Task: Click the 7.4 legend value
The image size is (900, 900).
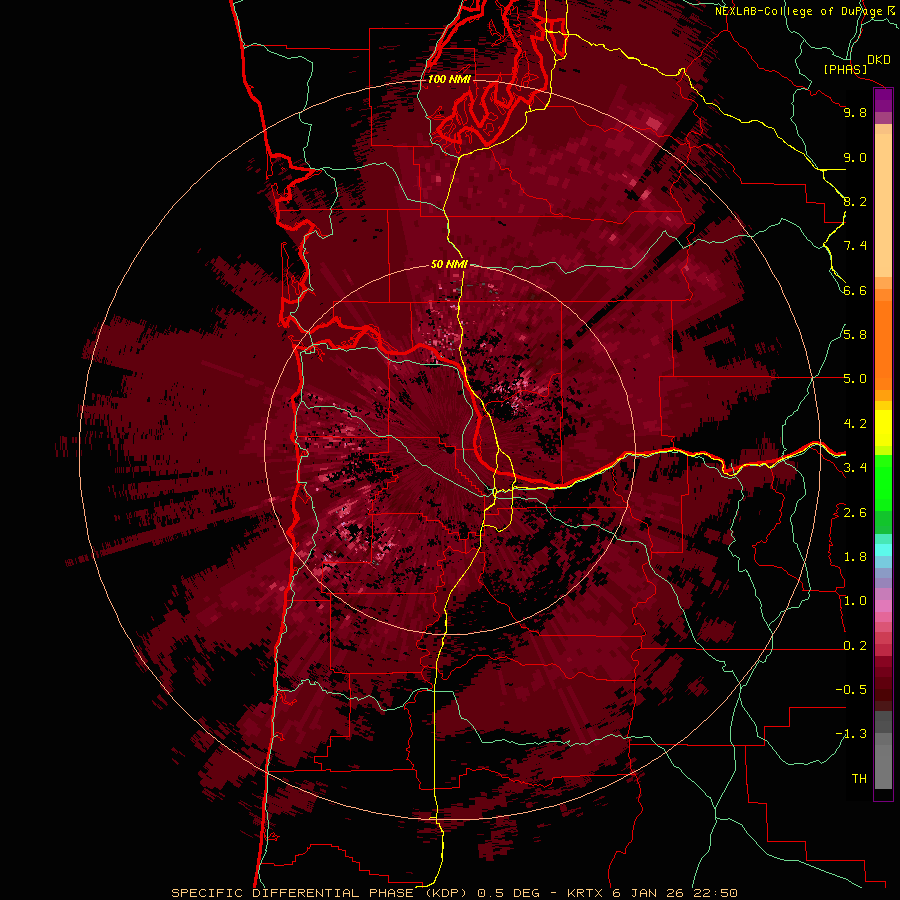Action: tap(855, 246)
